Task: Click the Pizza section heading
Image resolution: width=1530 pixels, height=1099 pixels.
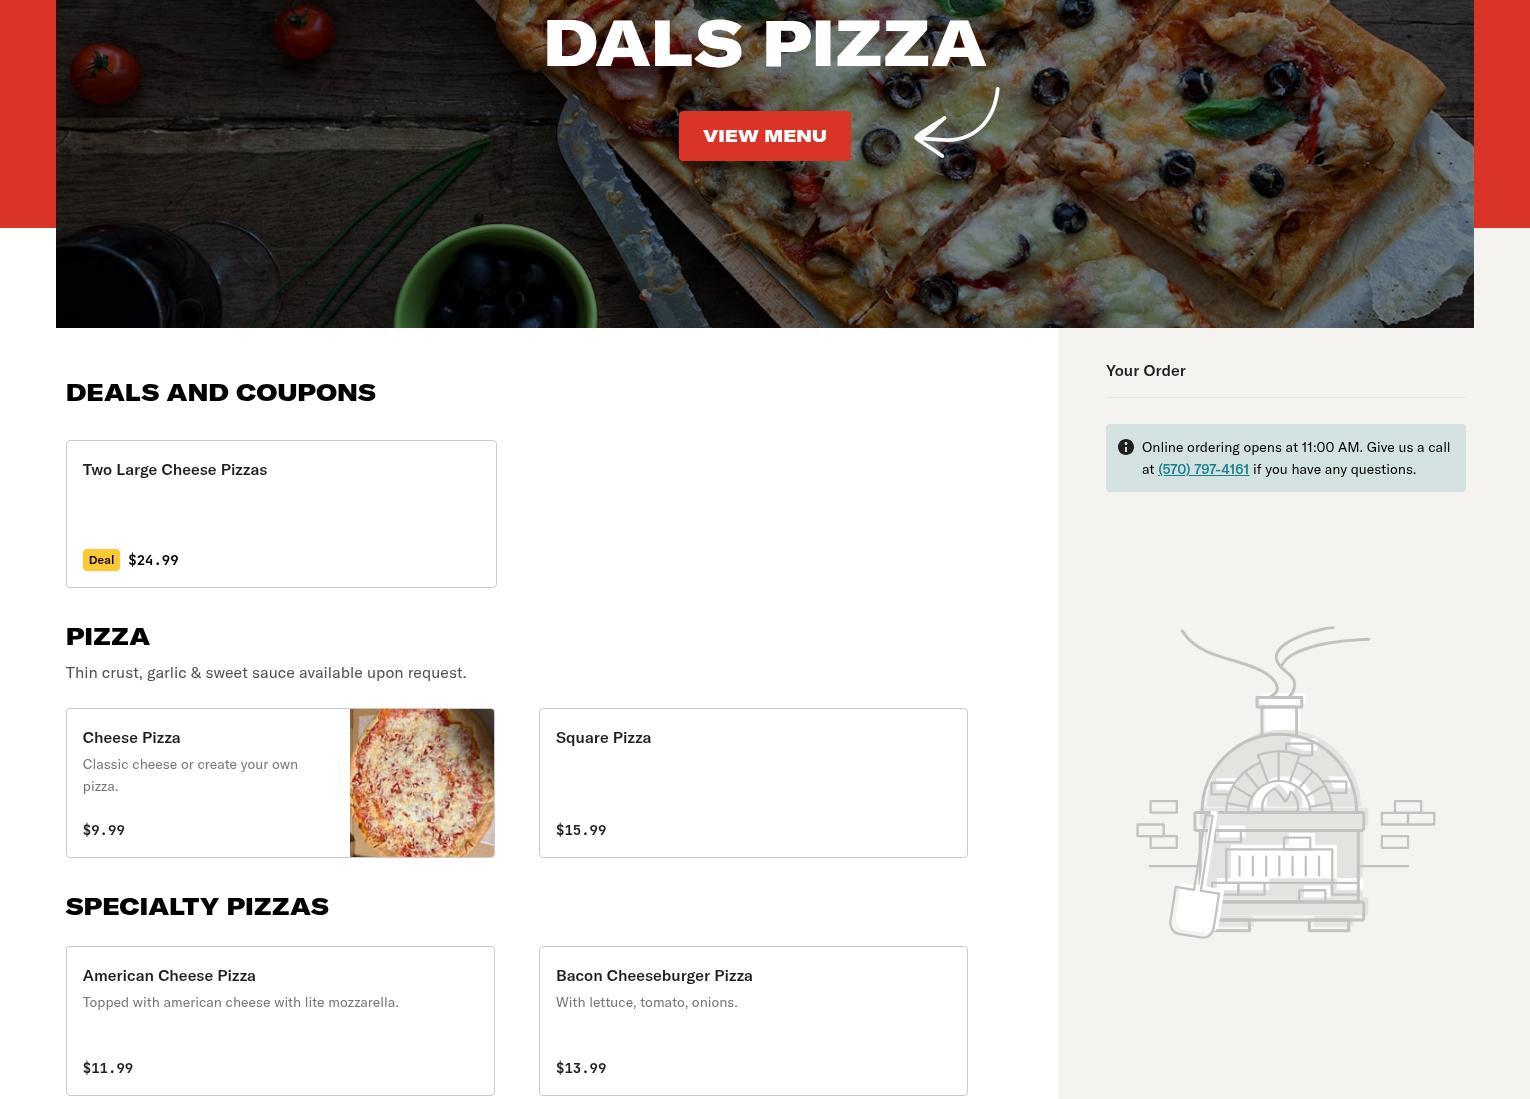Action: 108,636
